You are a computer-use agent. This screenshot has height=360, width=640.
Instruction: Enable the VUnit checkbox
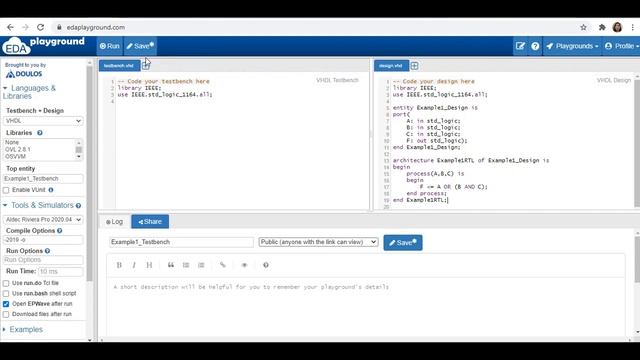[6, 190]
